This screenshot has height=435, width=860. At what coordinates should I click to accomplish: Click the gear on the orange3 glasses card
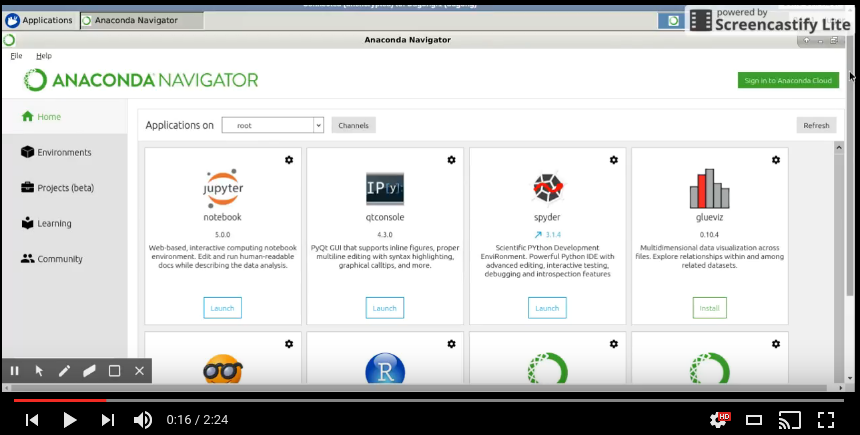click(289, 344)
